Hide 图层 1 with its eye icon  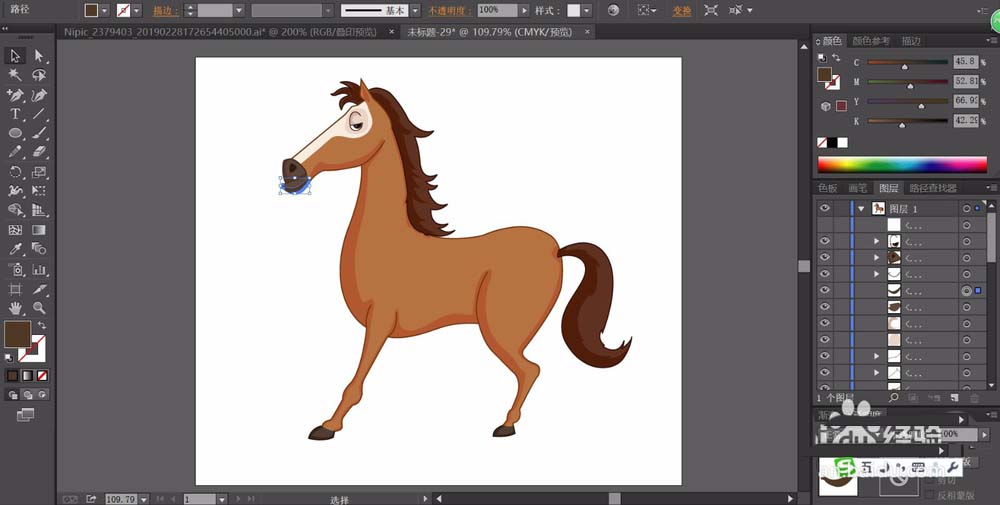[x=825, y=209]
